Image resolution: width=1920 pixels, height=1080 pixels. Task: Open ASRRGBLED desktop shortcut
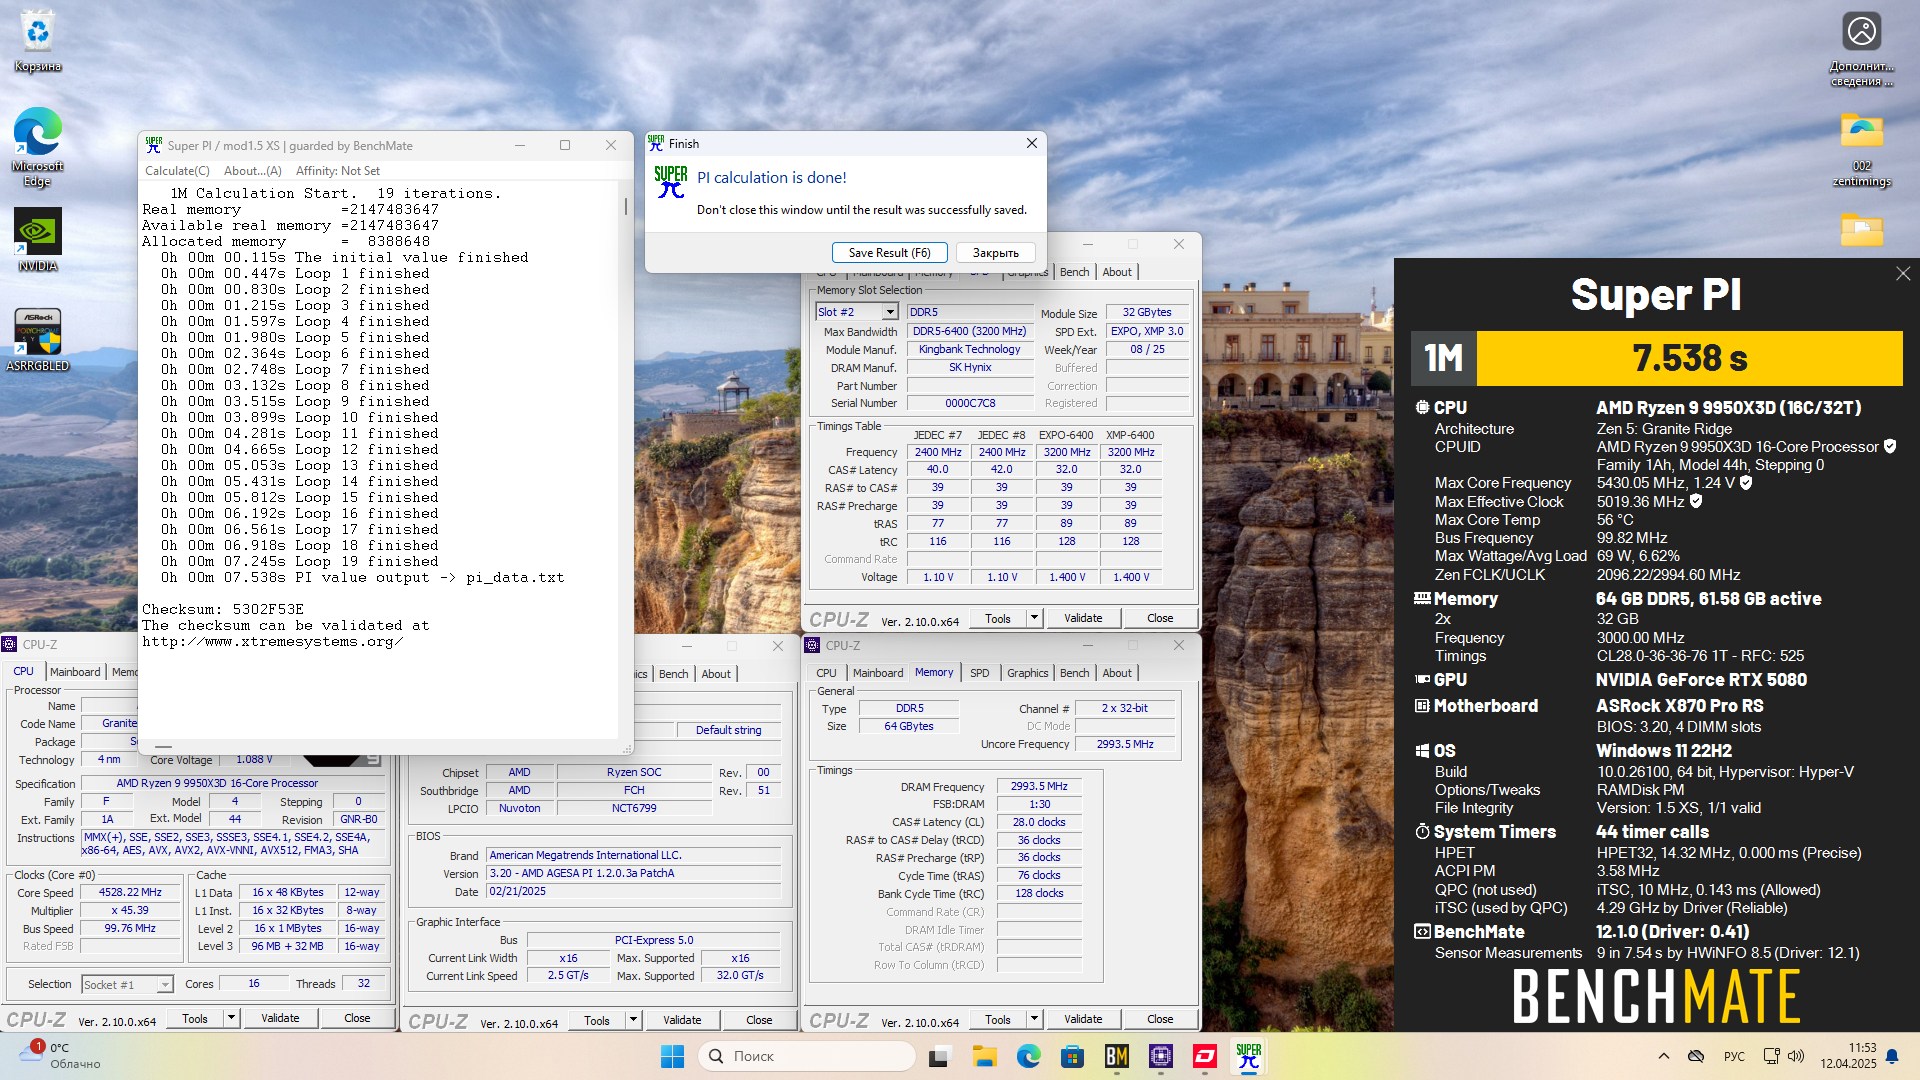(x=38, y=340)
